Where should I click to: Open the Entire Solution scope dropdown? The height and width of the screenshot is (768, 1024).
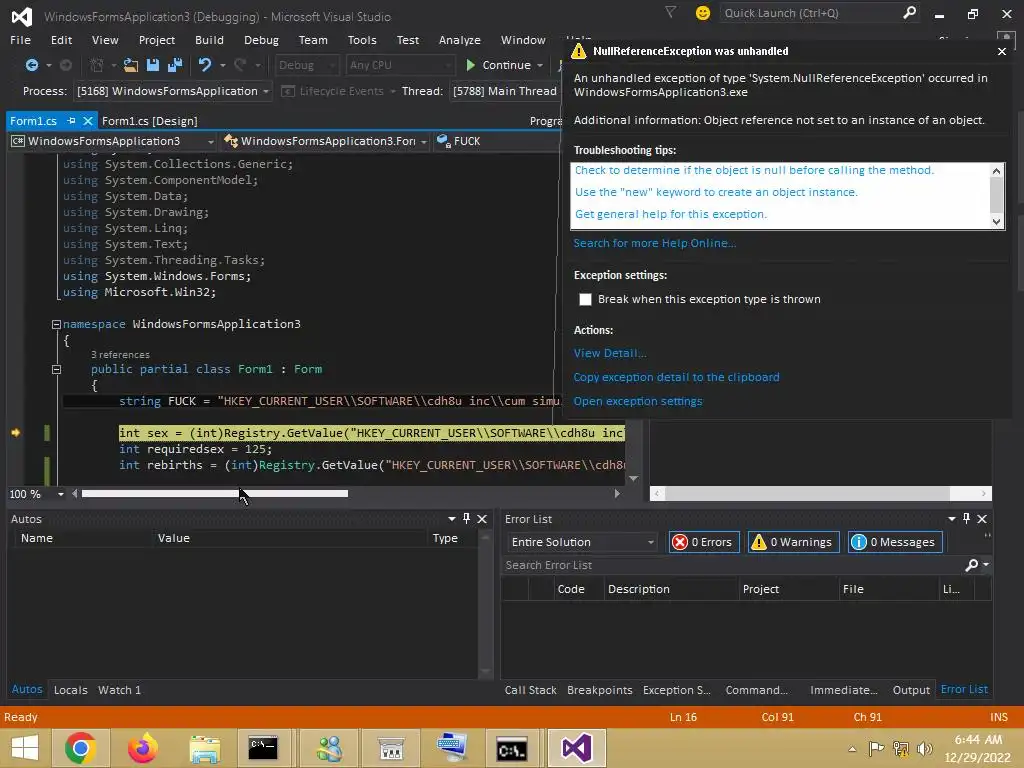pyautogui.click(x=650, y=542)
